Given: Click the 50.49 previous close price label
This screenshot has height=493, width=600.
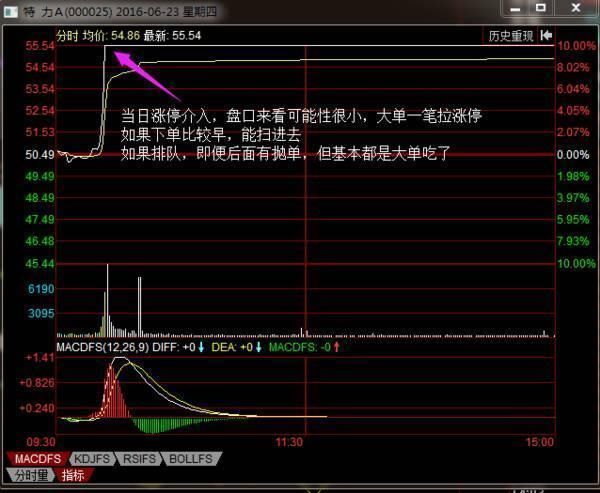Looking at the screenshot, I should coord(40,155).
